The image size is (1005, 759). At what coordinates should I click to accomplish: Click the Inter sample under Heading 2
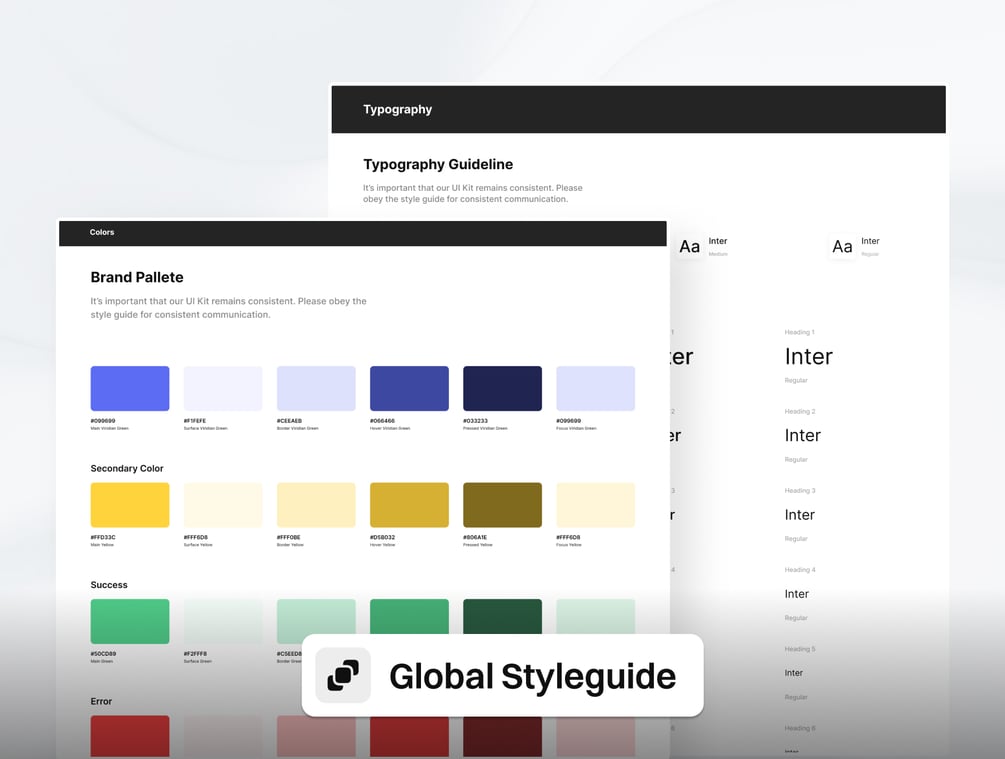coord(802,435)
